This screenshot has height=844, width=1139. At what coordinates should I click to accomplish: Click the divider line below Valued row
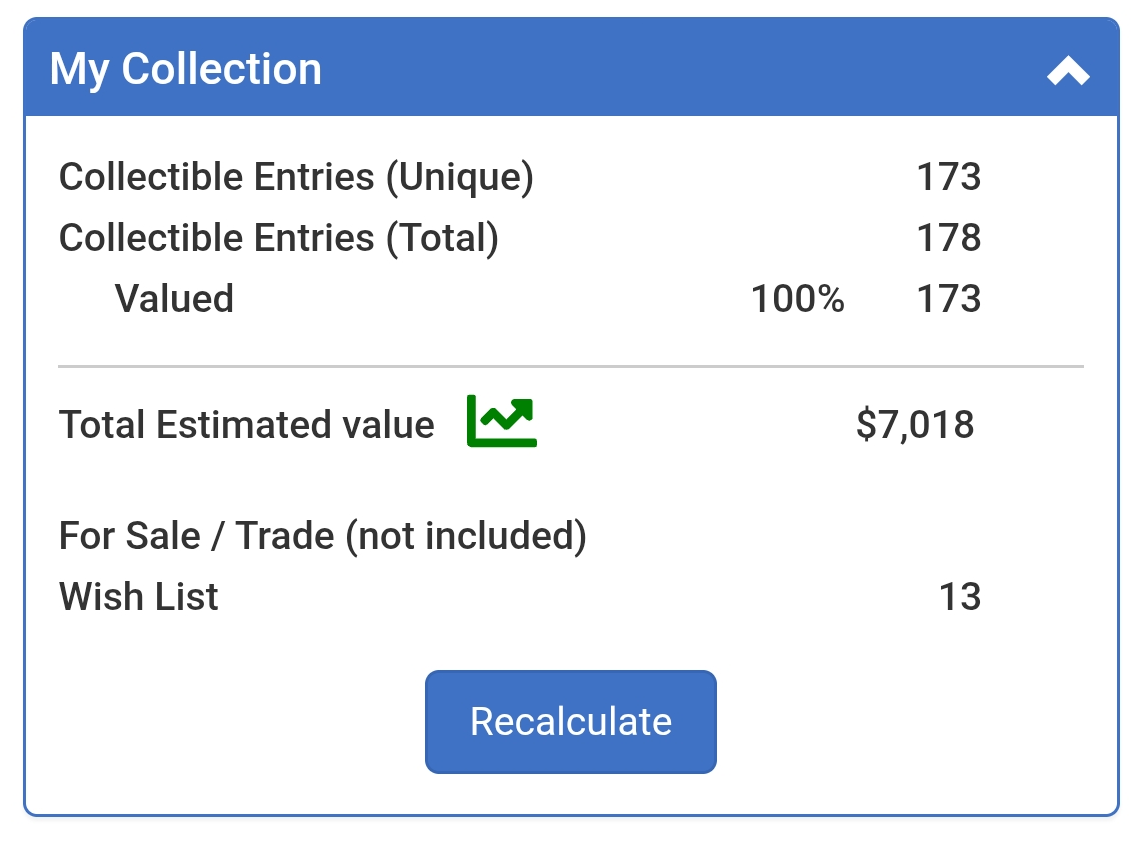(571, 367)
